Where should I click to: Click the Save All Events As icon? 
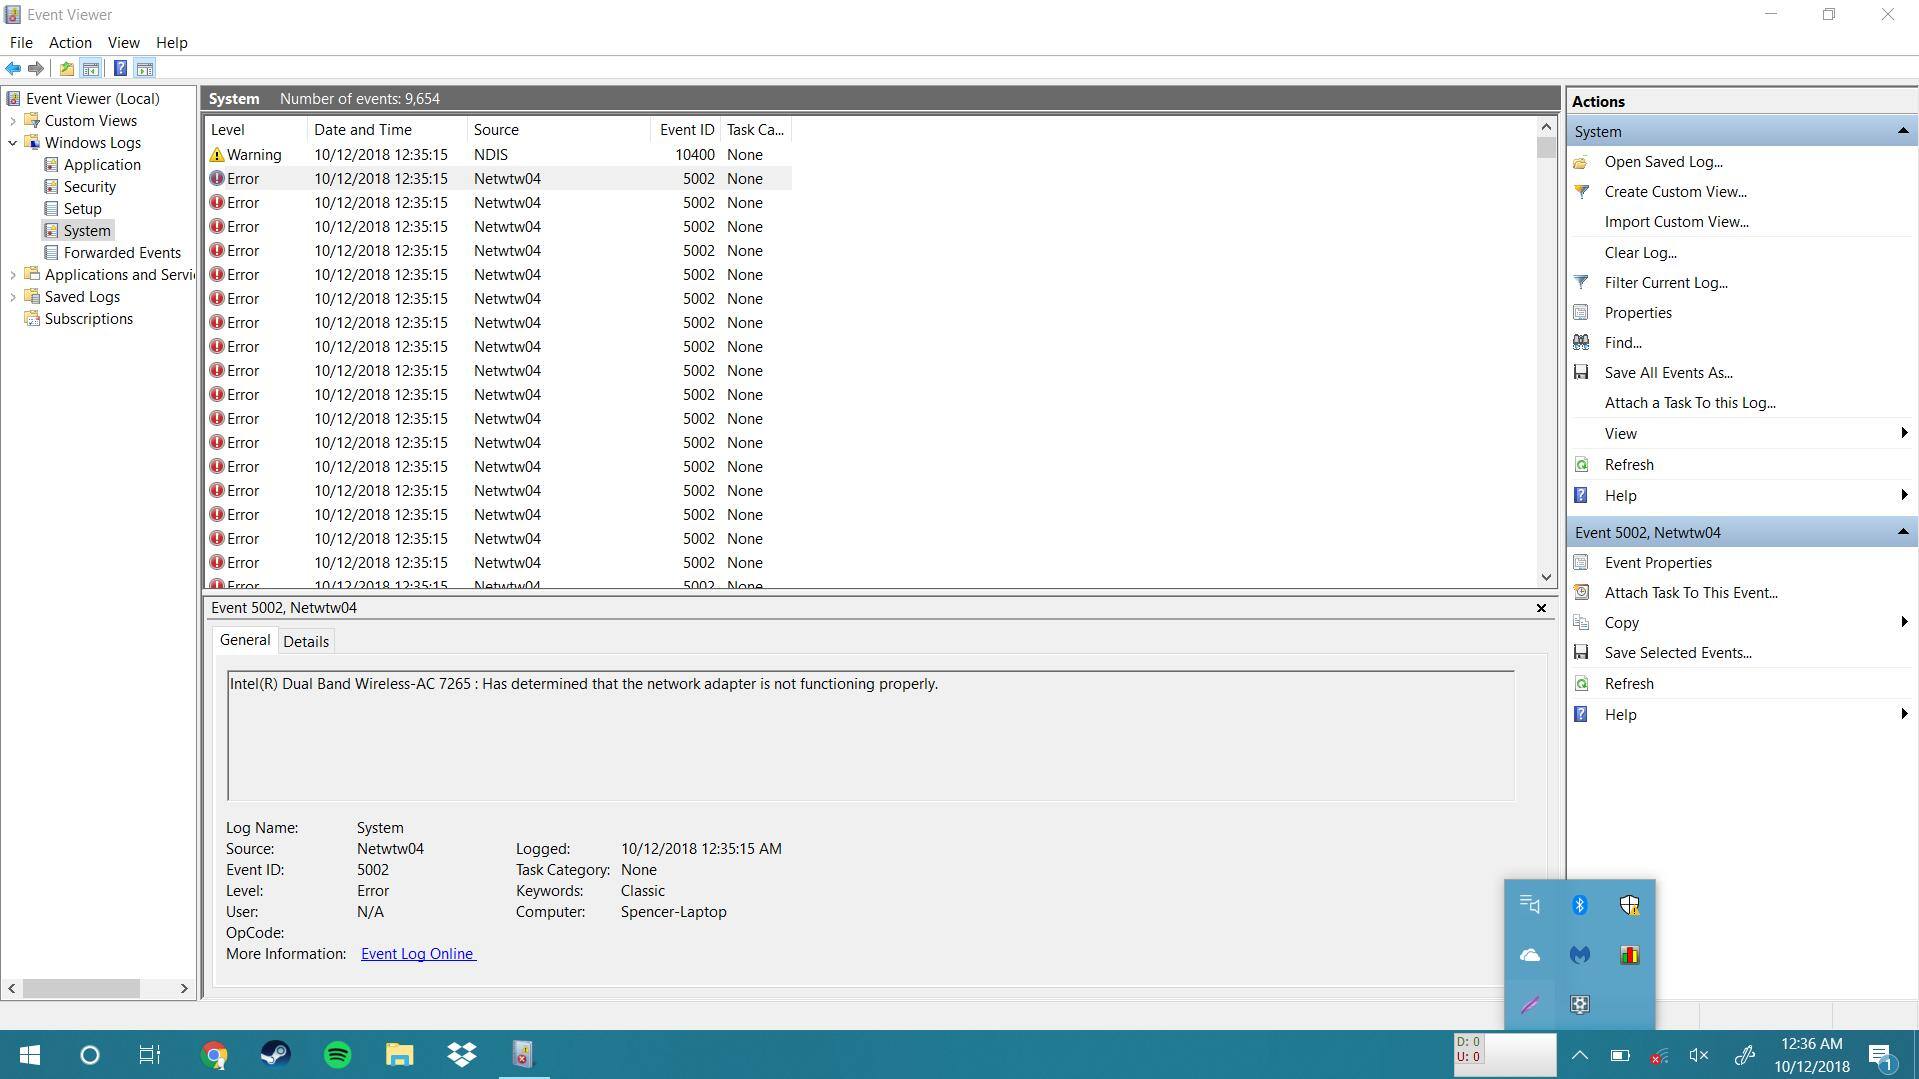coord(1581,372)
